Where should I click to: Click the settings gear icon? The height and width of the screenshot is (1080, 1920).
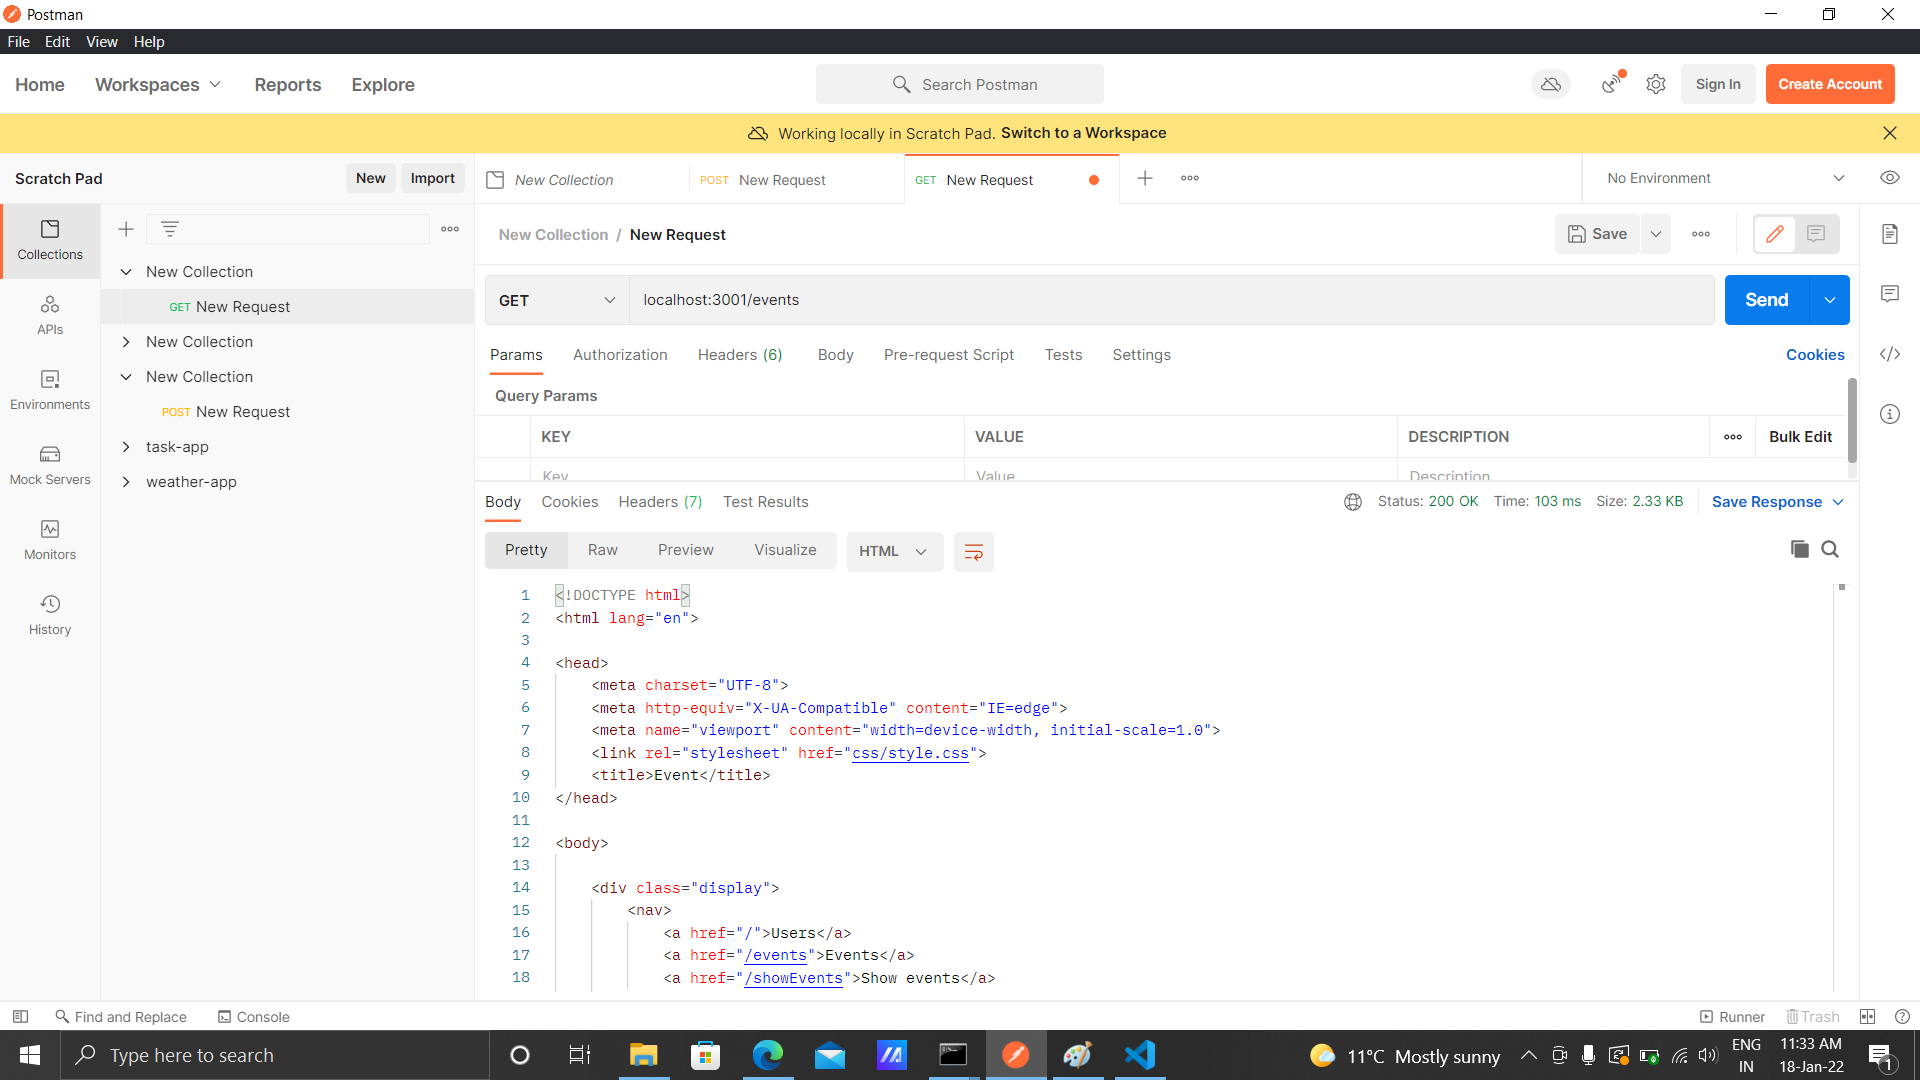1656,85
